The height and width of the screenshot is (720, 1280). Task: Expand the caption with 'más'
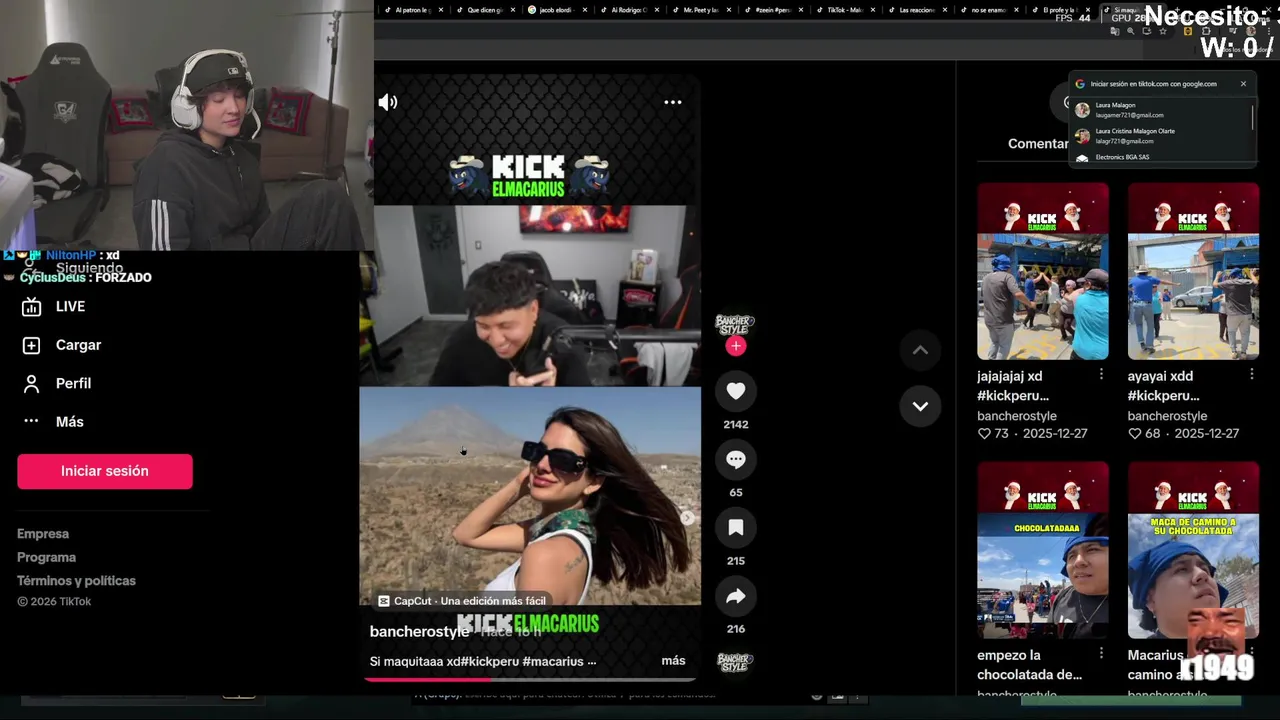pyautogui.click(x=673, y=661)
